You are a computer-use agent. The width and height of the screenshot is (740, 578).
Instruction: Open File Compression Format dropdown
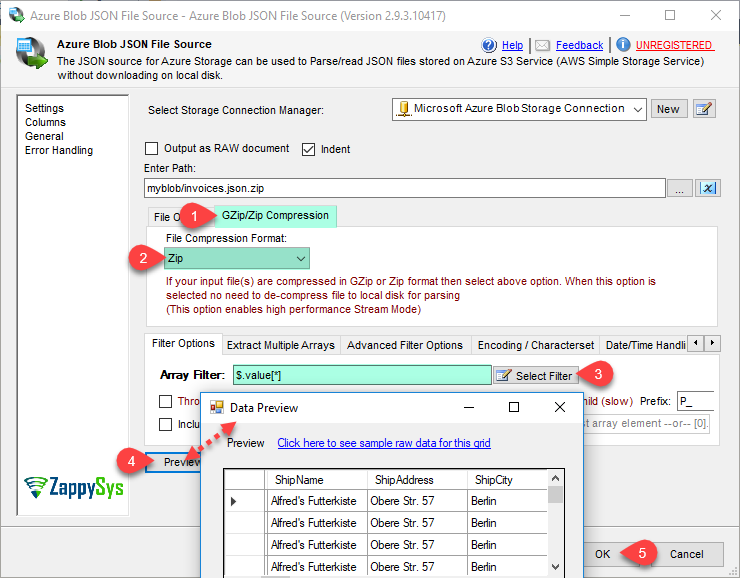[237, 258]
